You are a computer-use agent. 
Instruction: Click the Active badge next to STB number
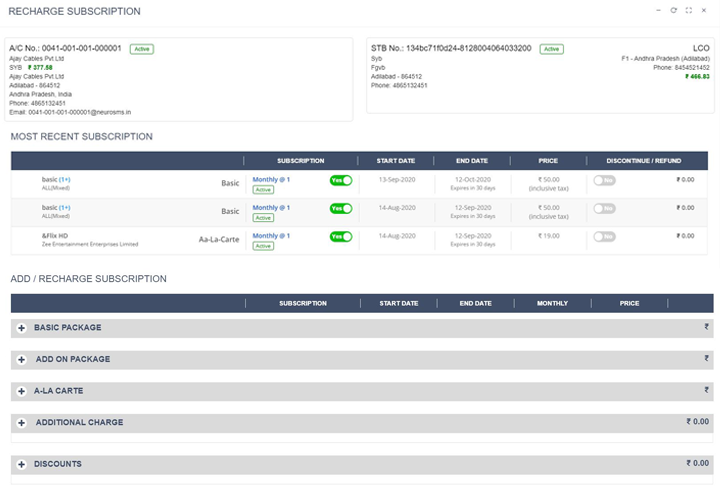pyautogui.click(x=551, y=48)
